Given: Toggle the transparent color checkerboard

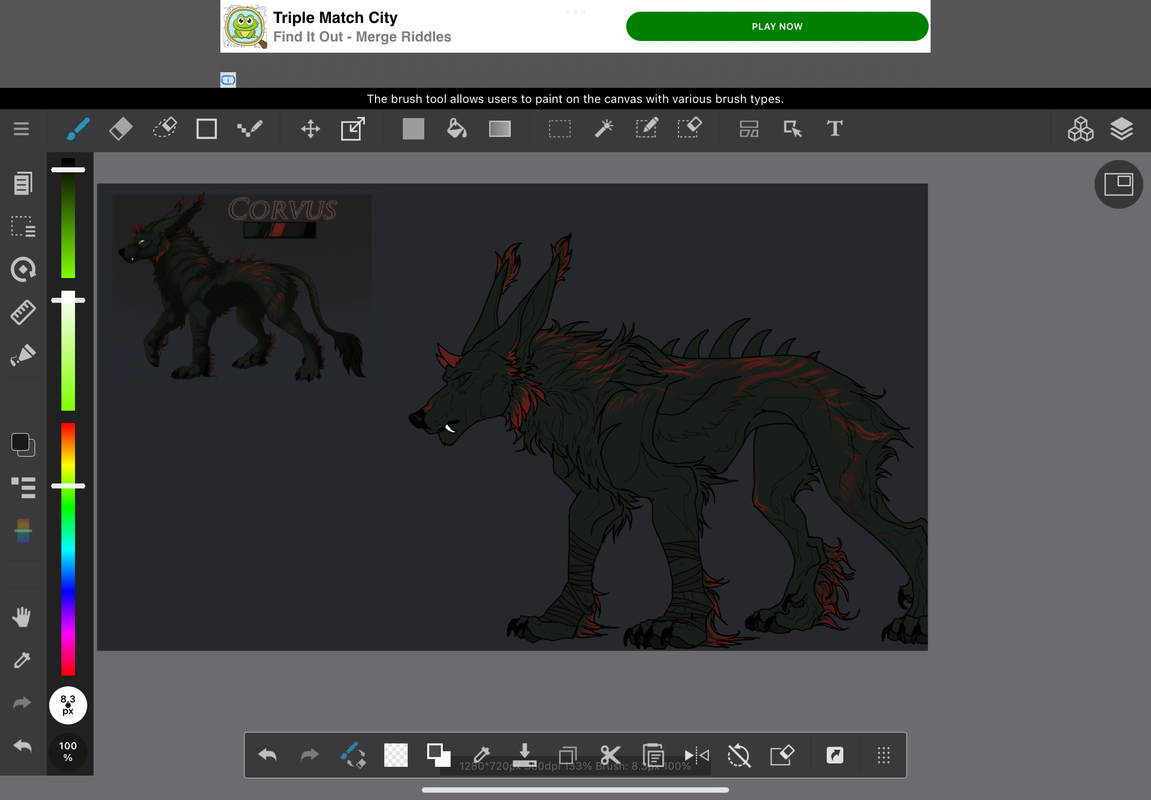Looking at the screenshot, I should coord(396,755).
